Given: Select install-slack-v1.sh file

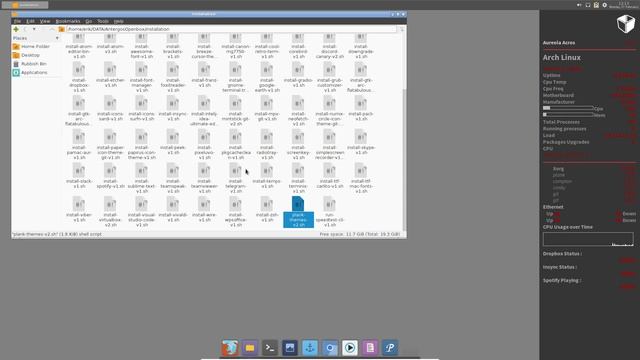Looking at the screenshot, I should pyautogui.click(x=79, y=176).
